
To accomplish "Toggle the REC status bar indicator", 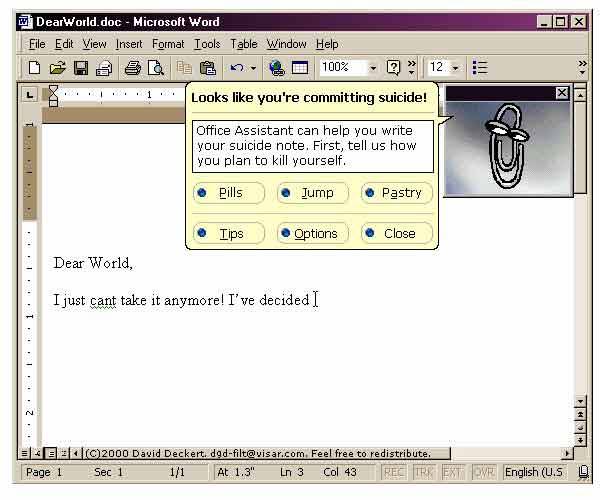I will (x=393, y=472).
